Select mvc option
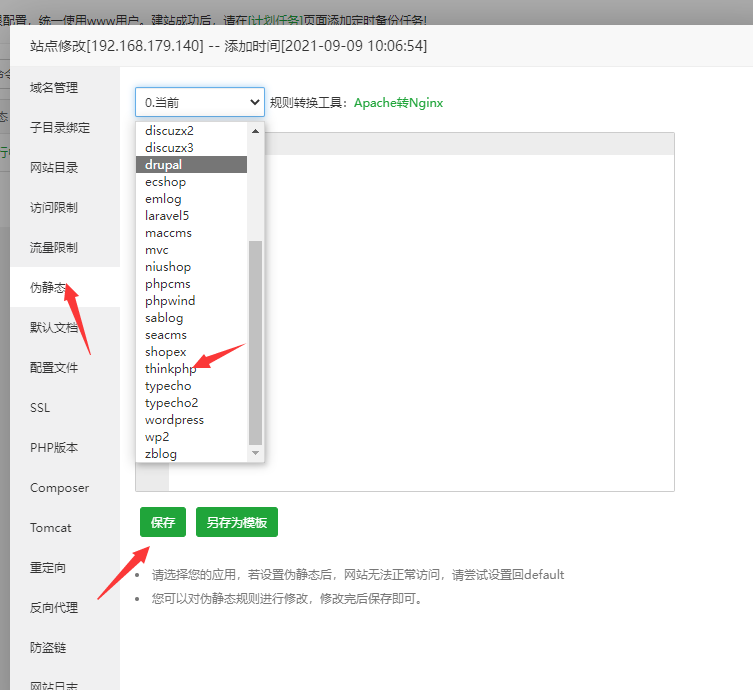This screenshot has height=690, width=753. (x=192, y=250)
